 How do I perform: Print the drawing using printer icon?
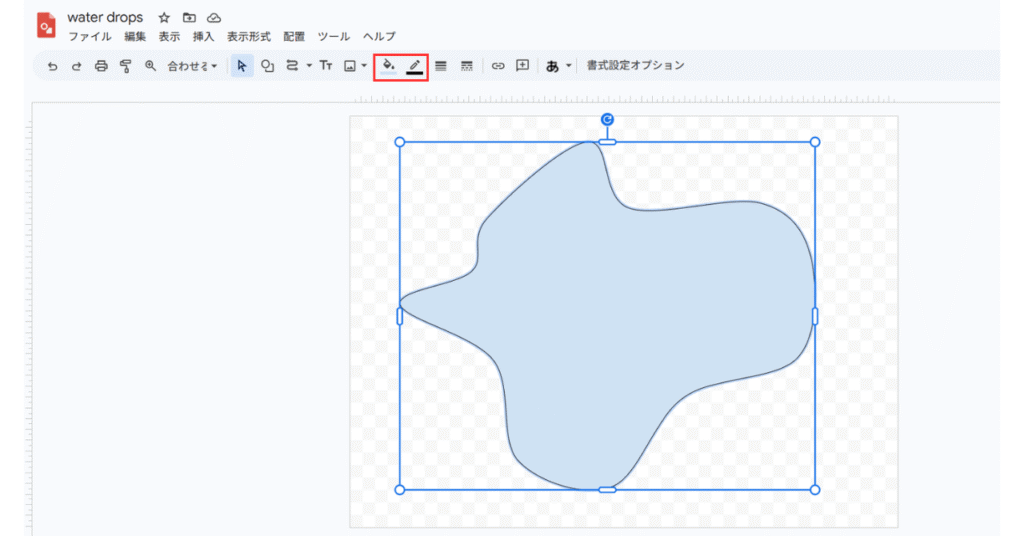click(x=101, y=66)
